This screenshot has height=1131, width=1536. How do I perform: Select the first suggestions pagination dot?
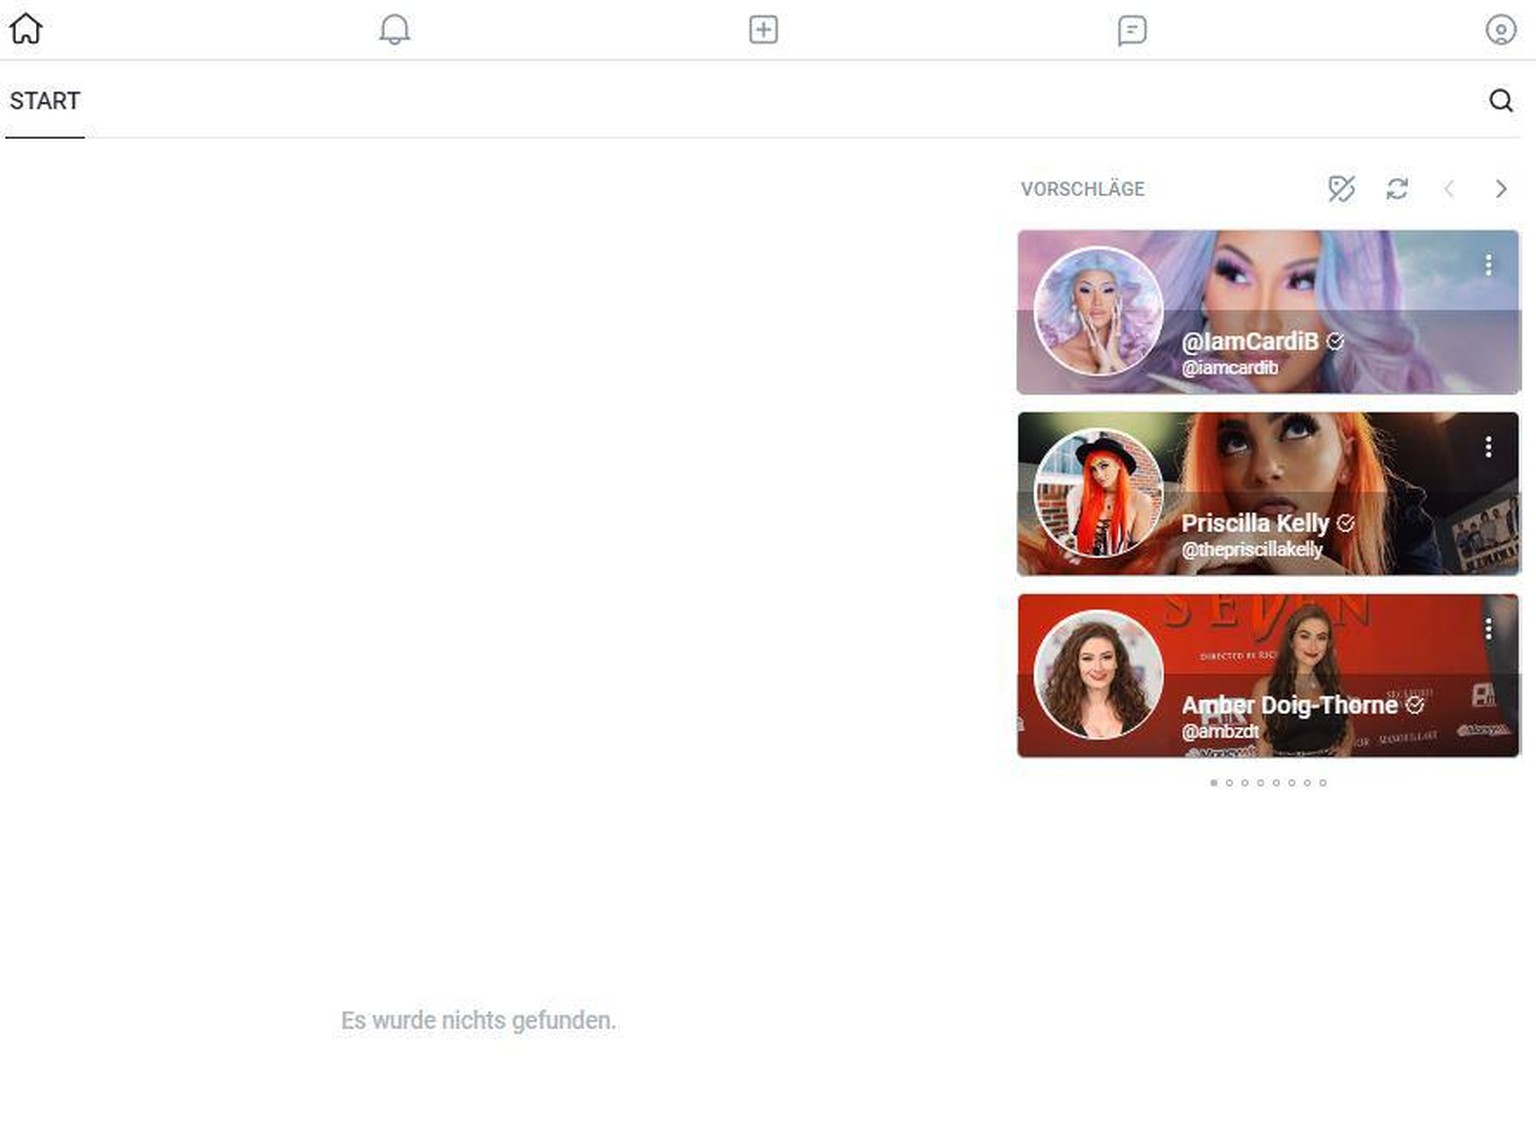[1214, 783]
